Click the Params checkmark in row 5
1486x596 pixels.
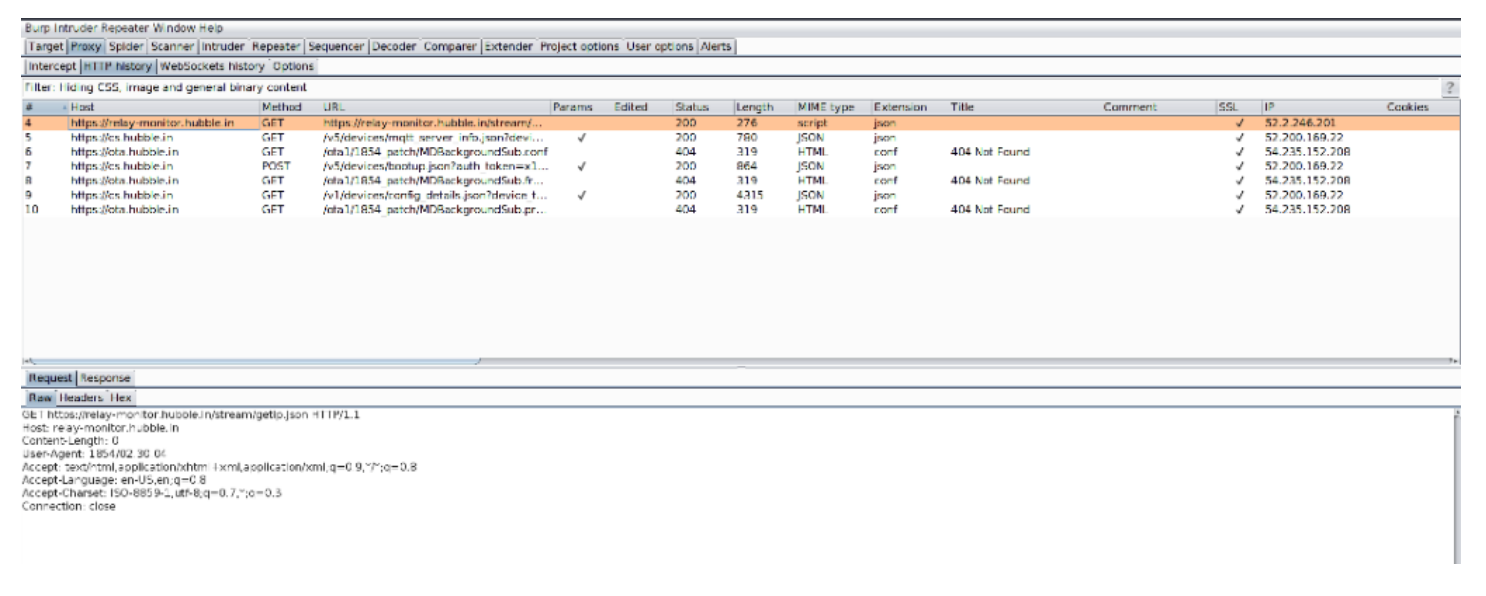coord(581,137)
